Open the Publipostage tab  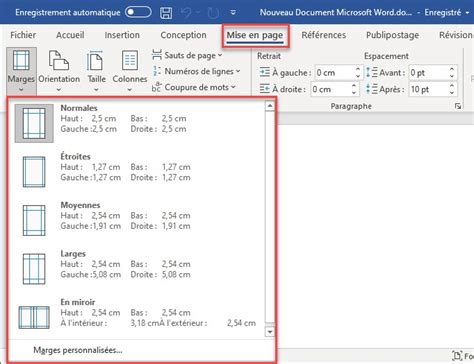click(x=392, y=35)
